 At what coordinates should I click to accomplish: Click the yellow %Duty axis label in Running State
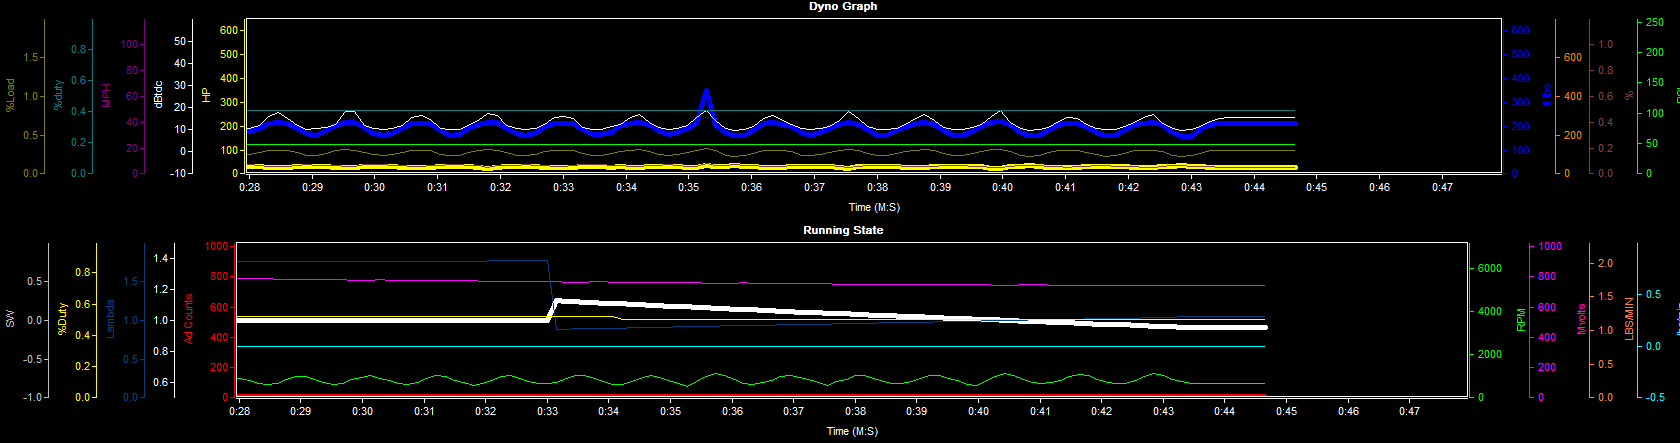[62, 319]
